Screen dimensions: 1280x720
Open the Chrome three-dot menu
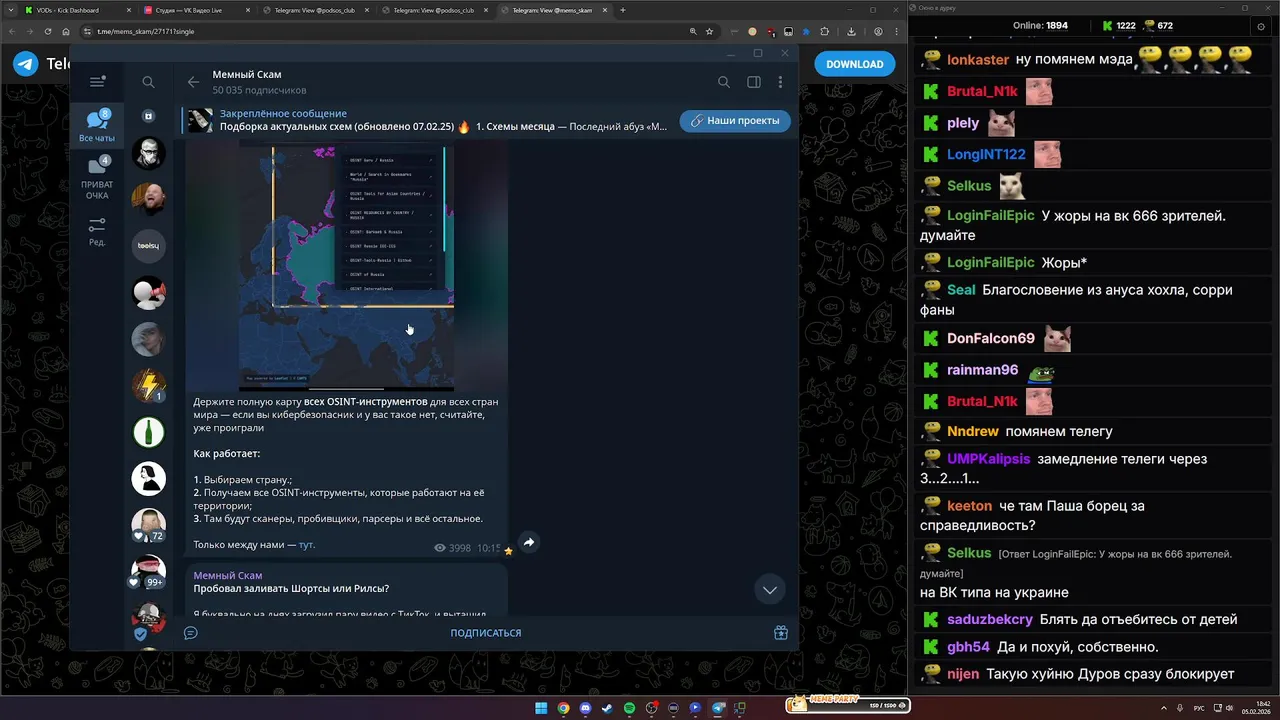[896, 31]
